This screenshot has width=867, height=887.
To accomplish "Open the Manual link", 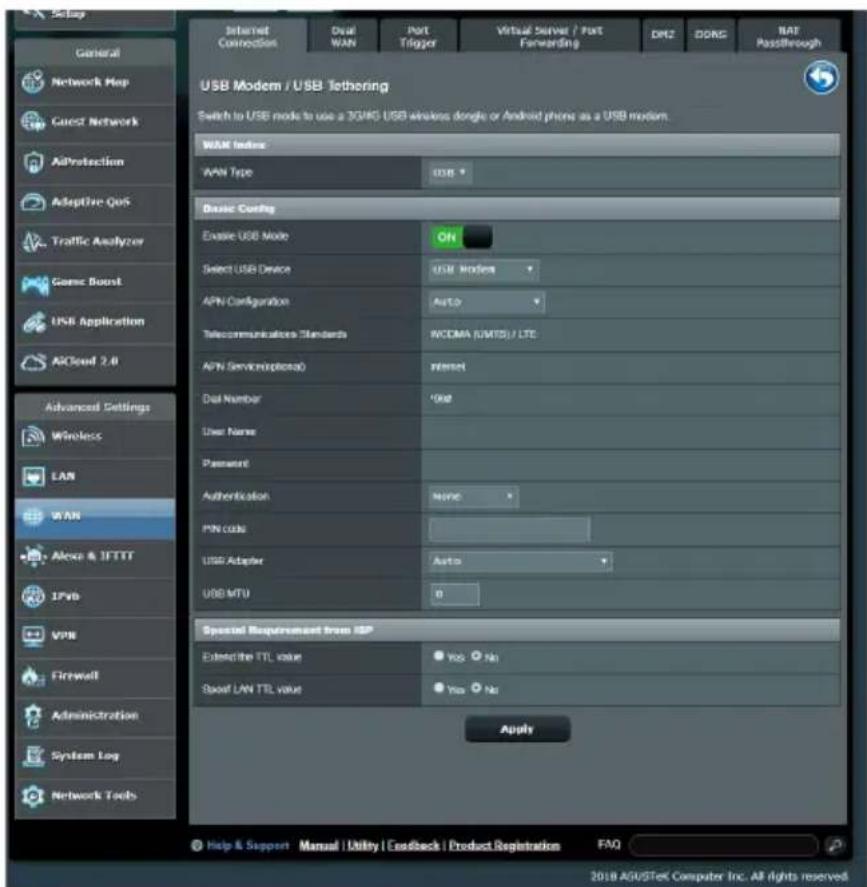I will (319, 846).
